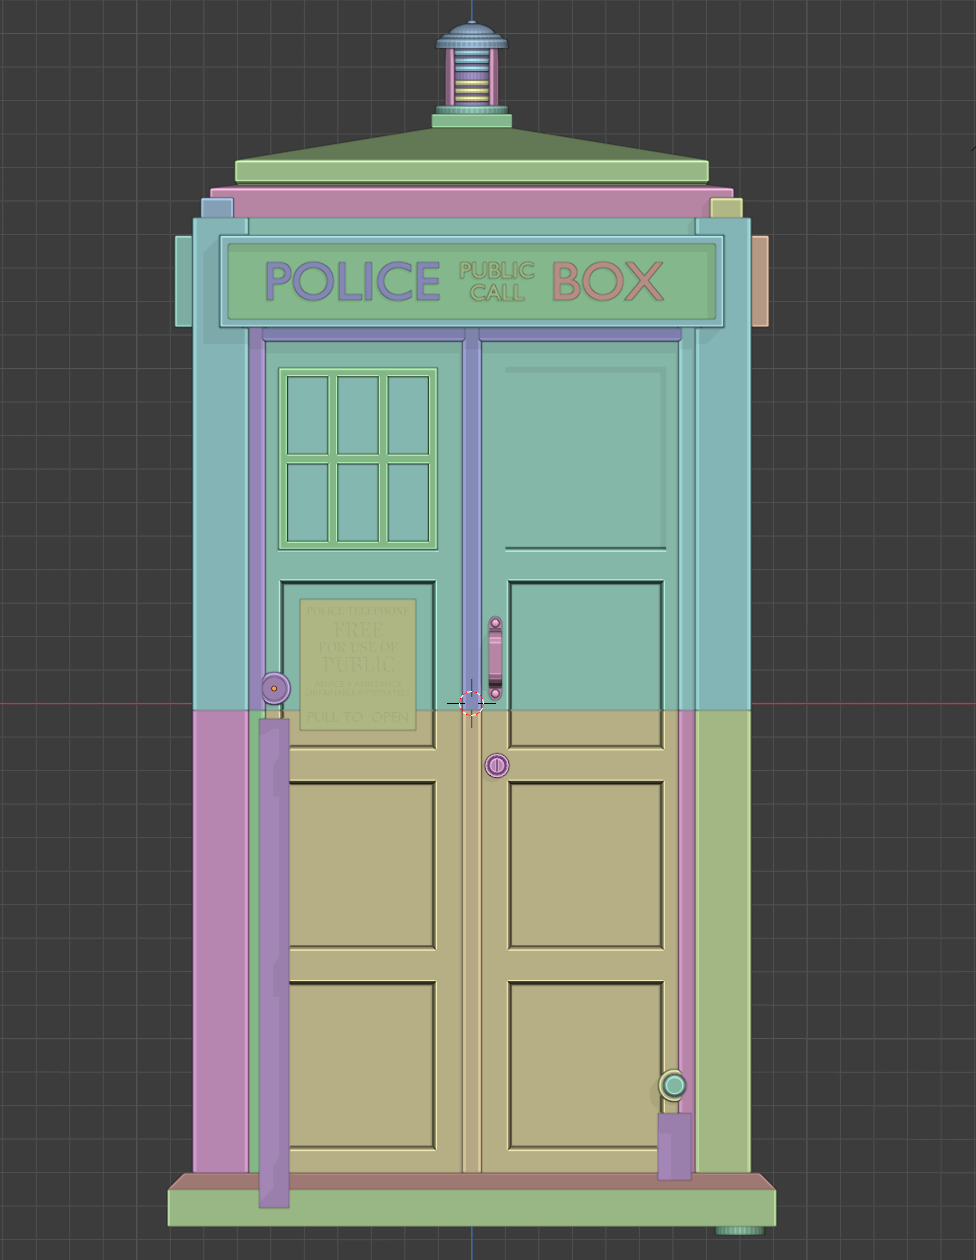Select the PULL TO OPEN notice panel
Viewport: 976px width, 1260px height.
(358, 665)
